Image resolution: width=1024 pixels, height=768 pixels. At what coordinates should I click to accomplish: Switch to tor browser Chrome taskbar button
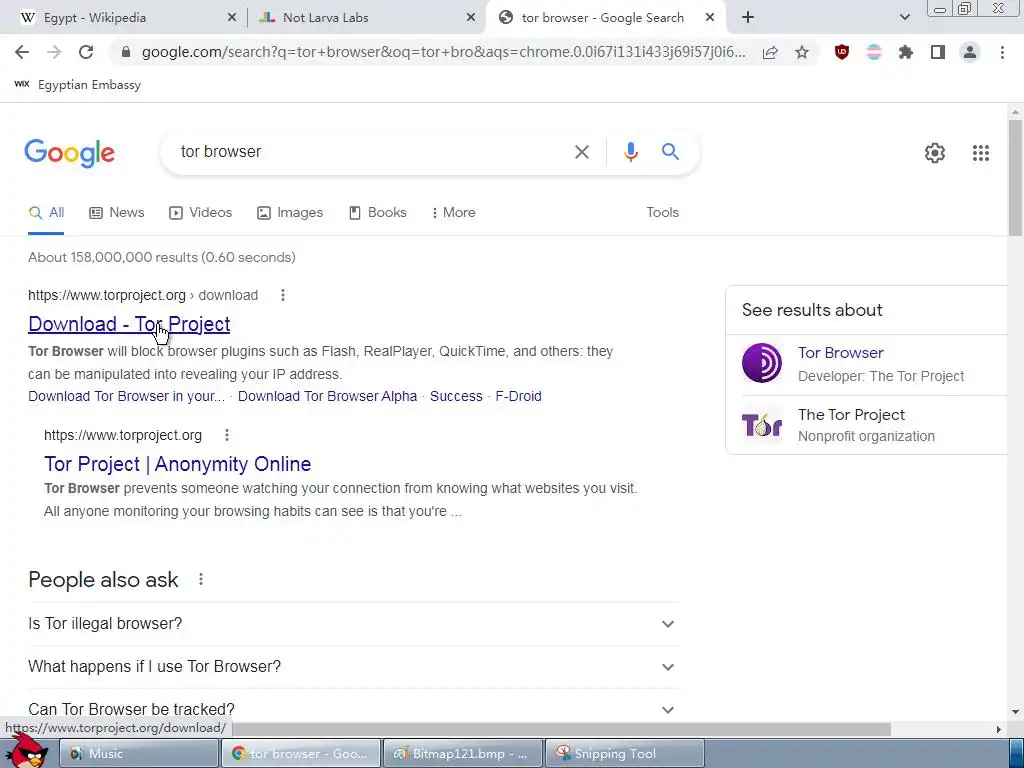pos(301,754)
